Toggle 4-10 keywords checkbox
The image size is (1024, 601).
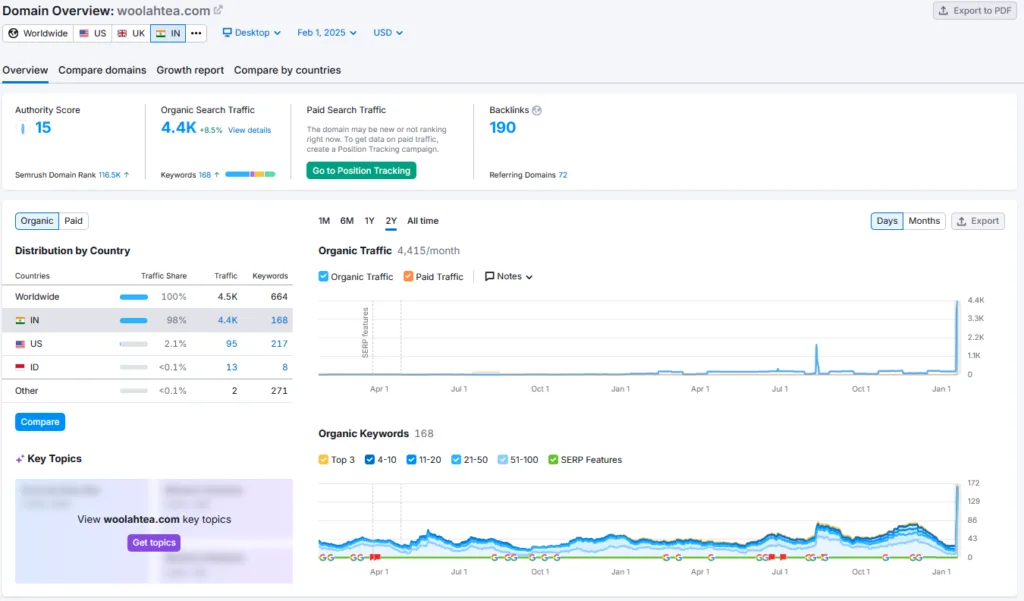pyautogui.click(x=370, y=459)
